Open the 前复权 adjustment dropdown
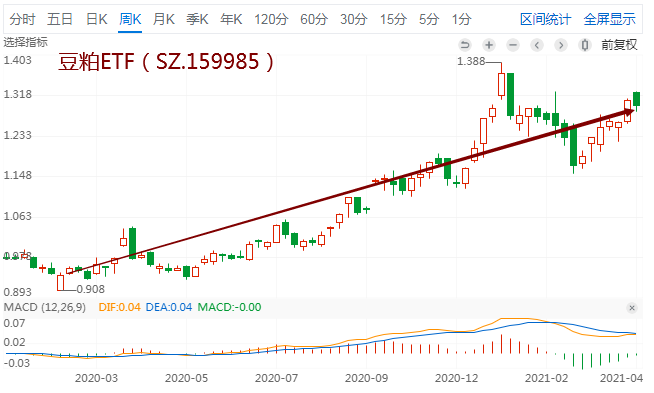This screenshot has width=654, height=393. 619,45
